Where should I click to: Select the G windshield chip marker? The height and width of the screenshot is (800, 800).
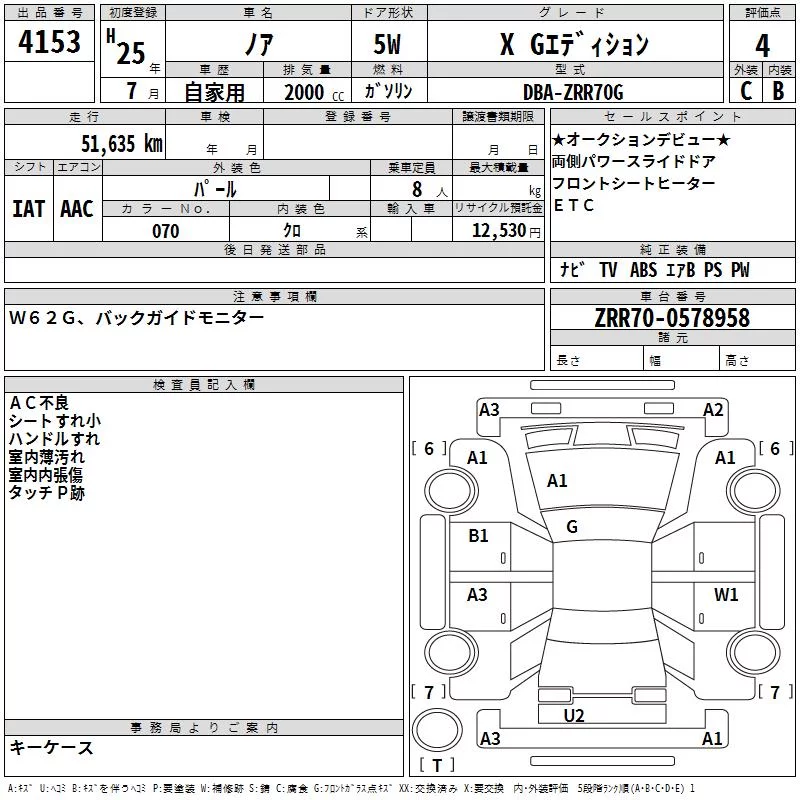pyautogui.click(x=572, y=527)
